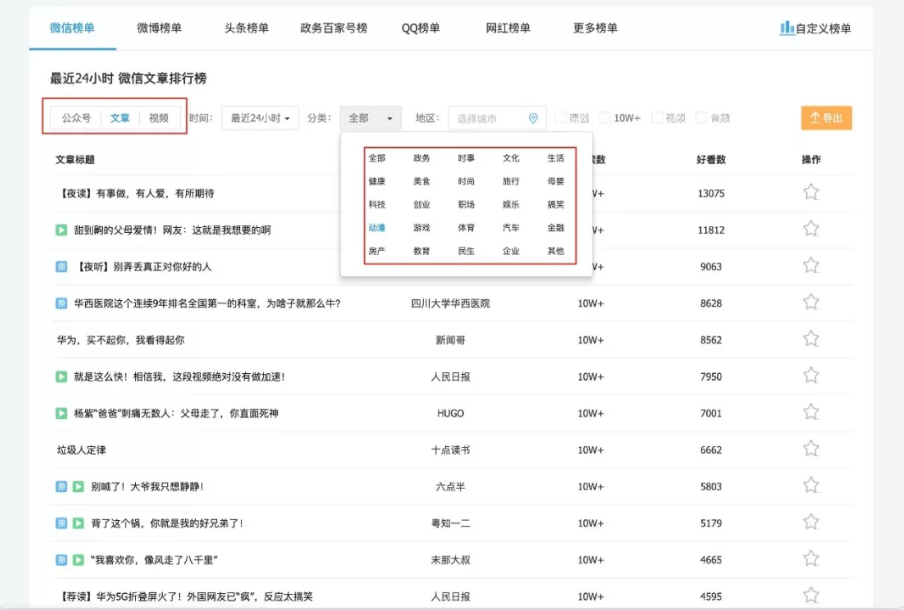This screenshot has width=904, height=610.
Task: Open account 四川大学华西医院
Action: (450, 303)
